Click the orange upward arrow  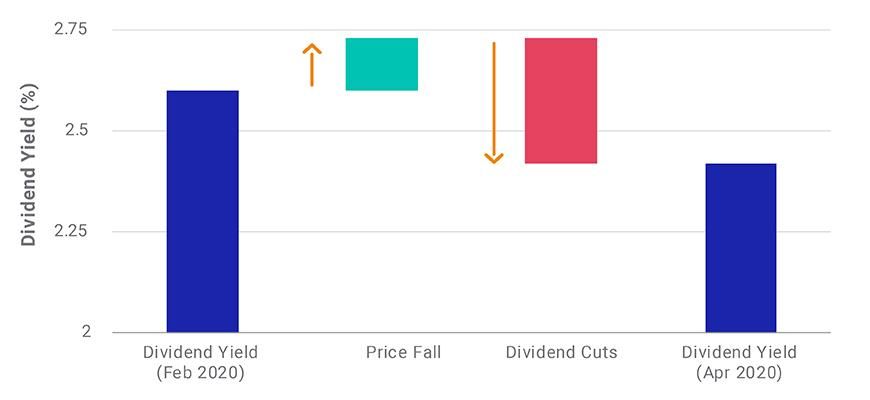312,65
